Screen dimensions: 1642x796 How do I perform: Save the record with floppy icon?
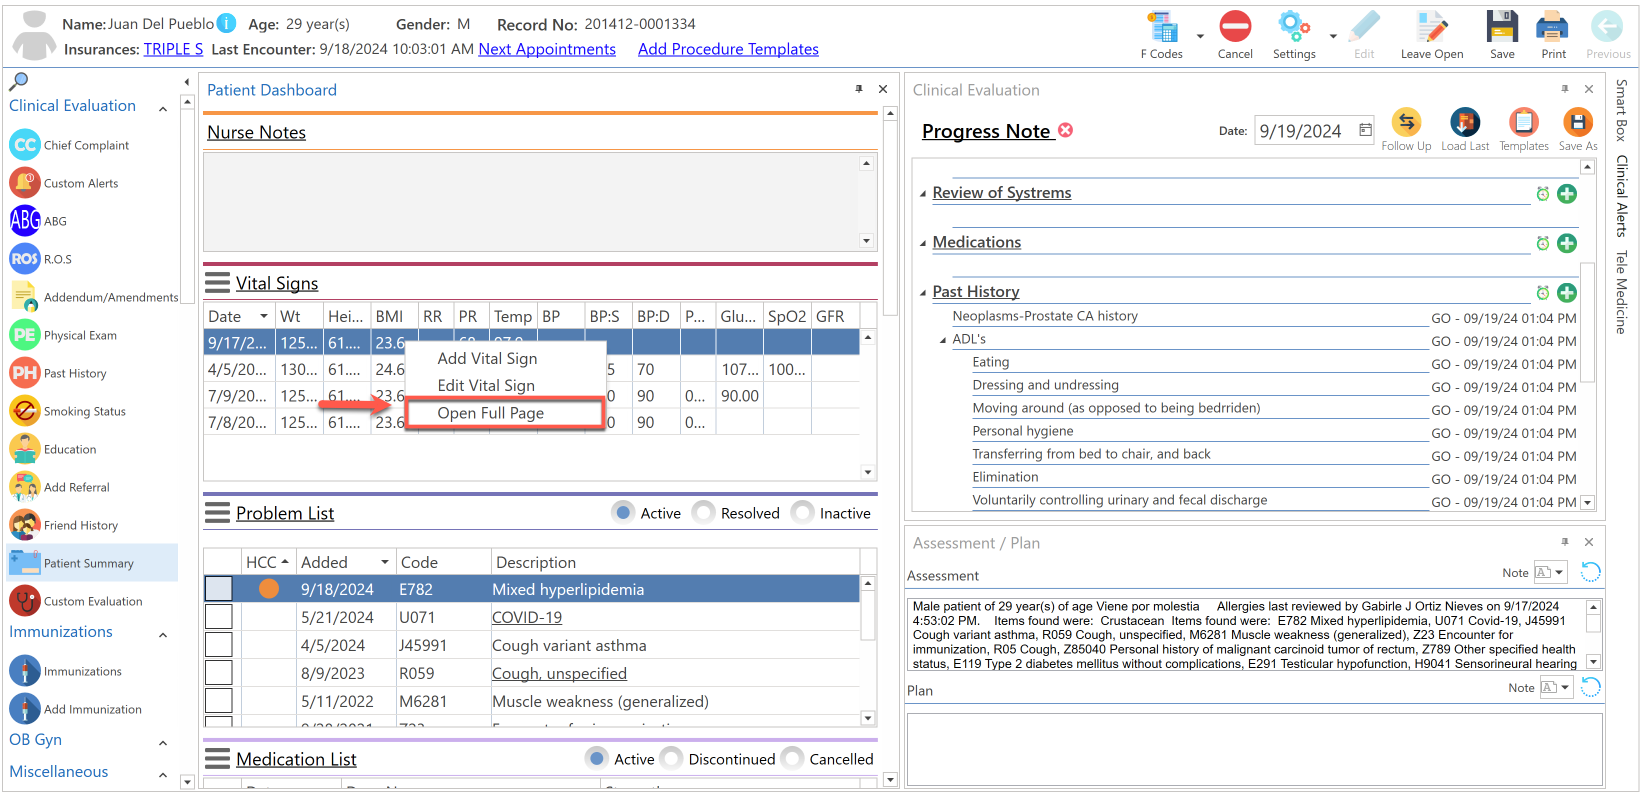coord(1502,27)
